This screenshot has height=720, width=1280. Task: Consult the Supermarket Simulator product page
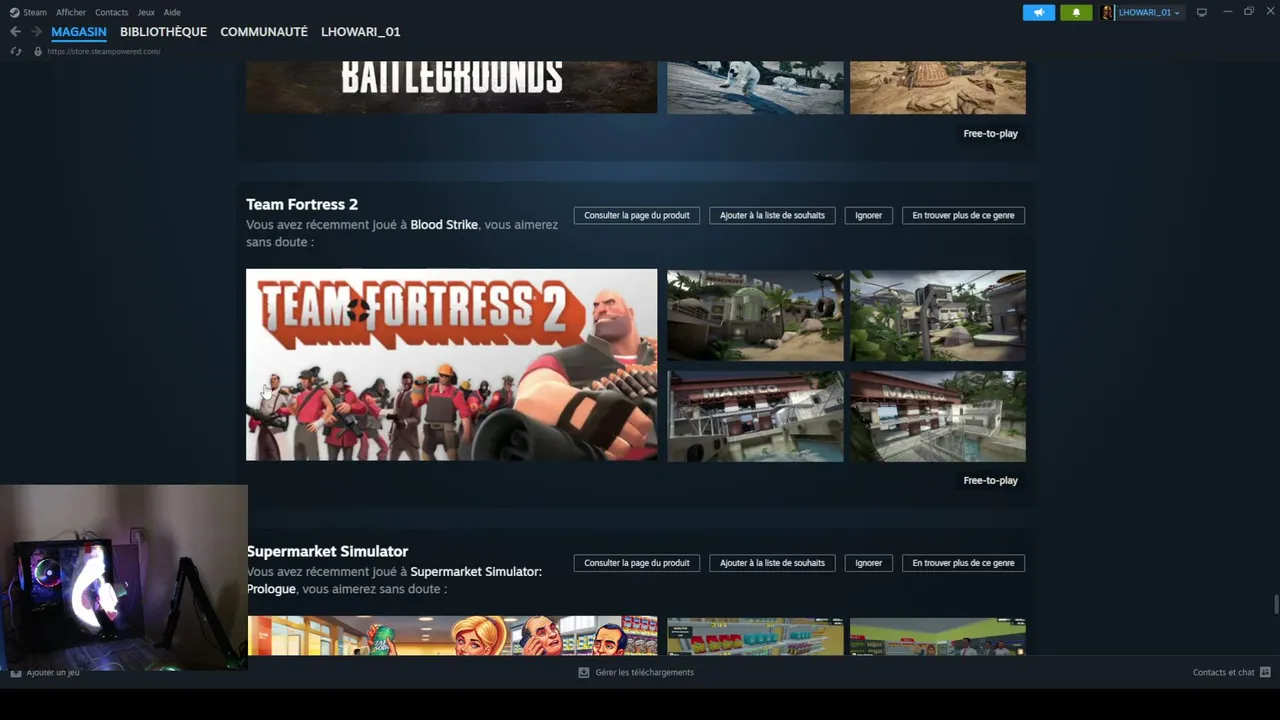637,563
